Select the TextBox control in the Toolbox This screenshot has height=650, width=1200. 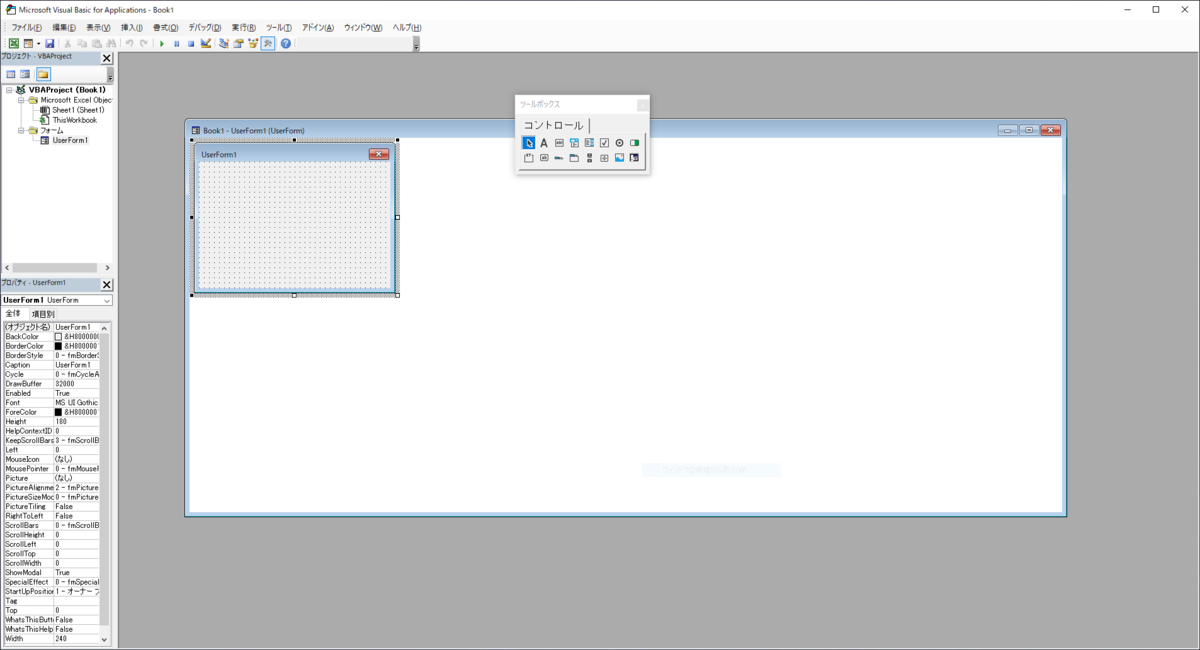559,142
